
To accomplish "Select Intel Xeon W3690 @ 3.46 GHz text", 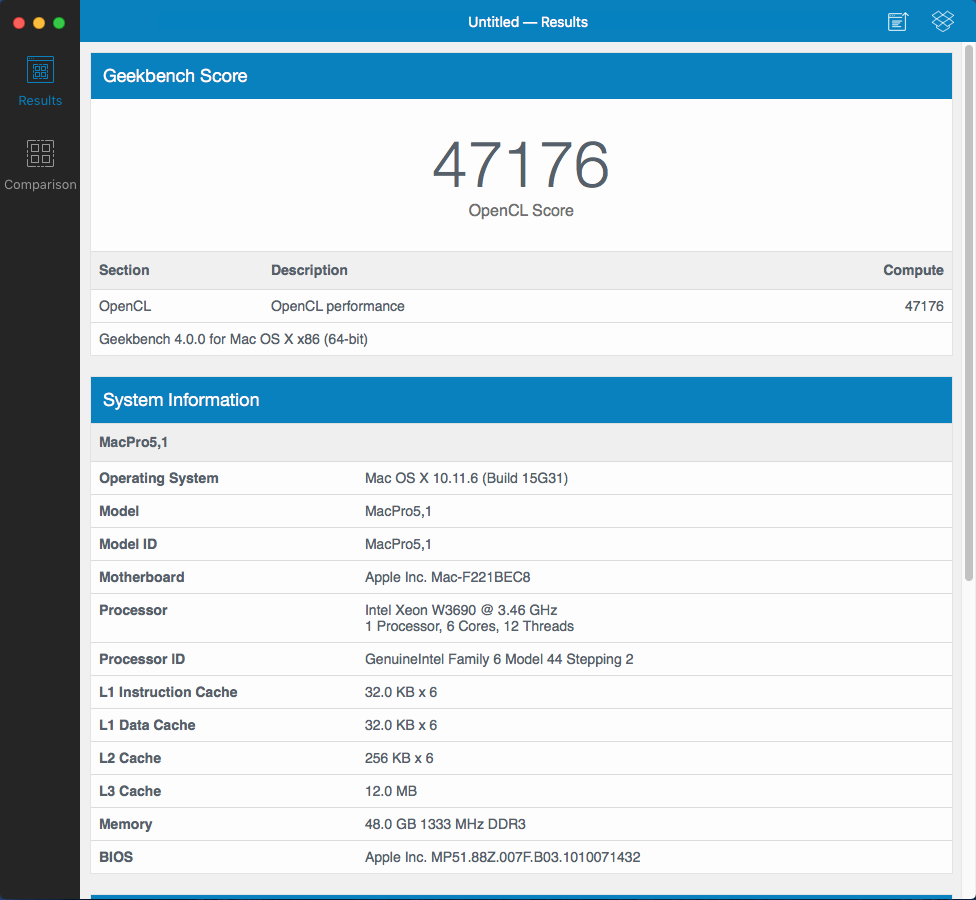I will pyautogui.click(x=461, y=610).
